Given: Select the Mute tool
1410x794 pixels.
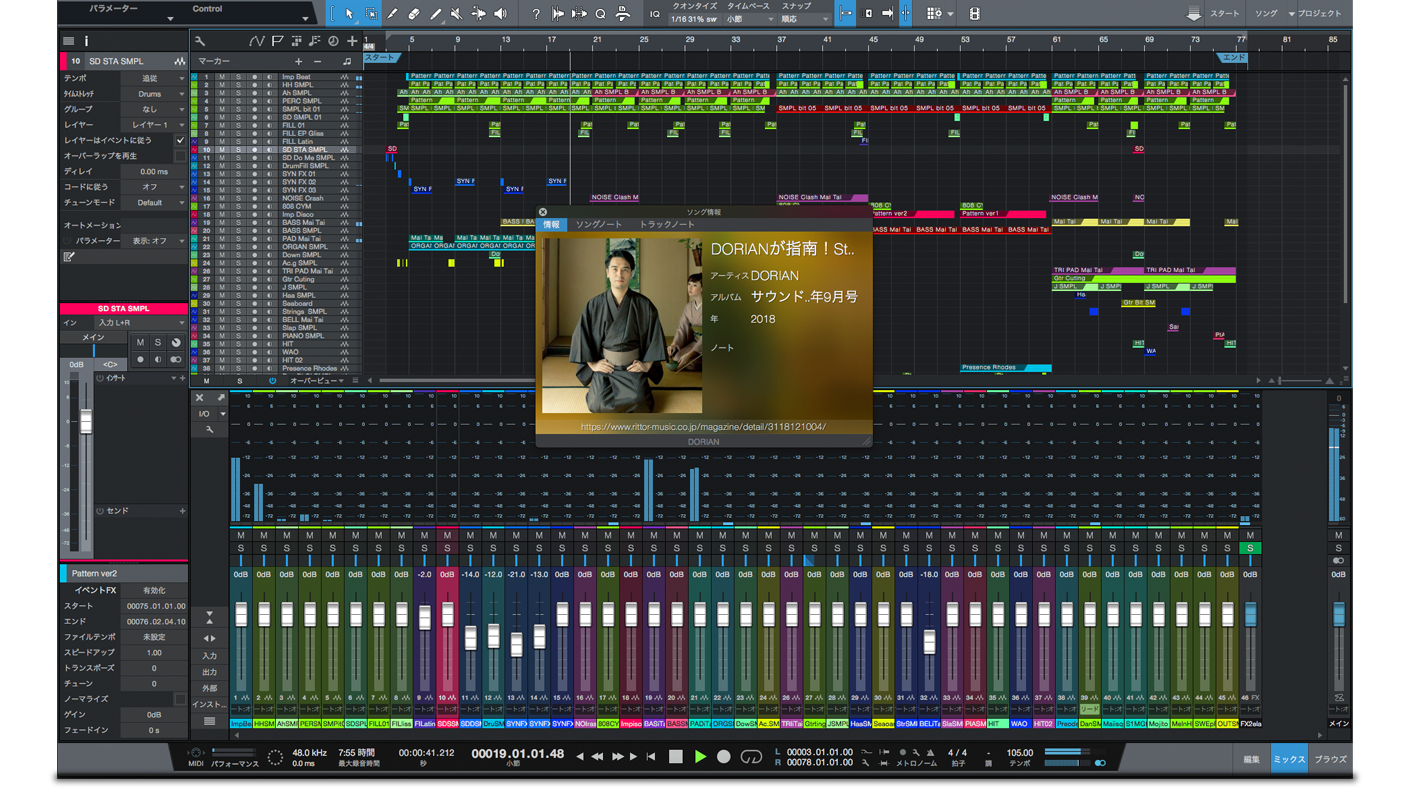Looking at the screenshot, I should [x=456, y=13].
